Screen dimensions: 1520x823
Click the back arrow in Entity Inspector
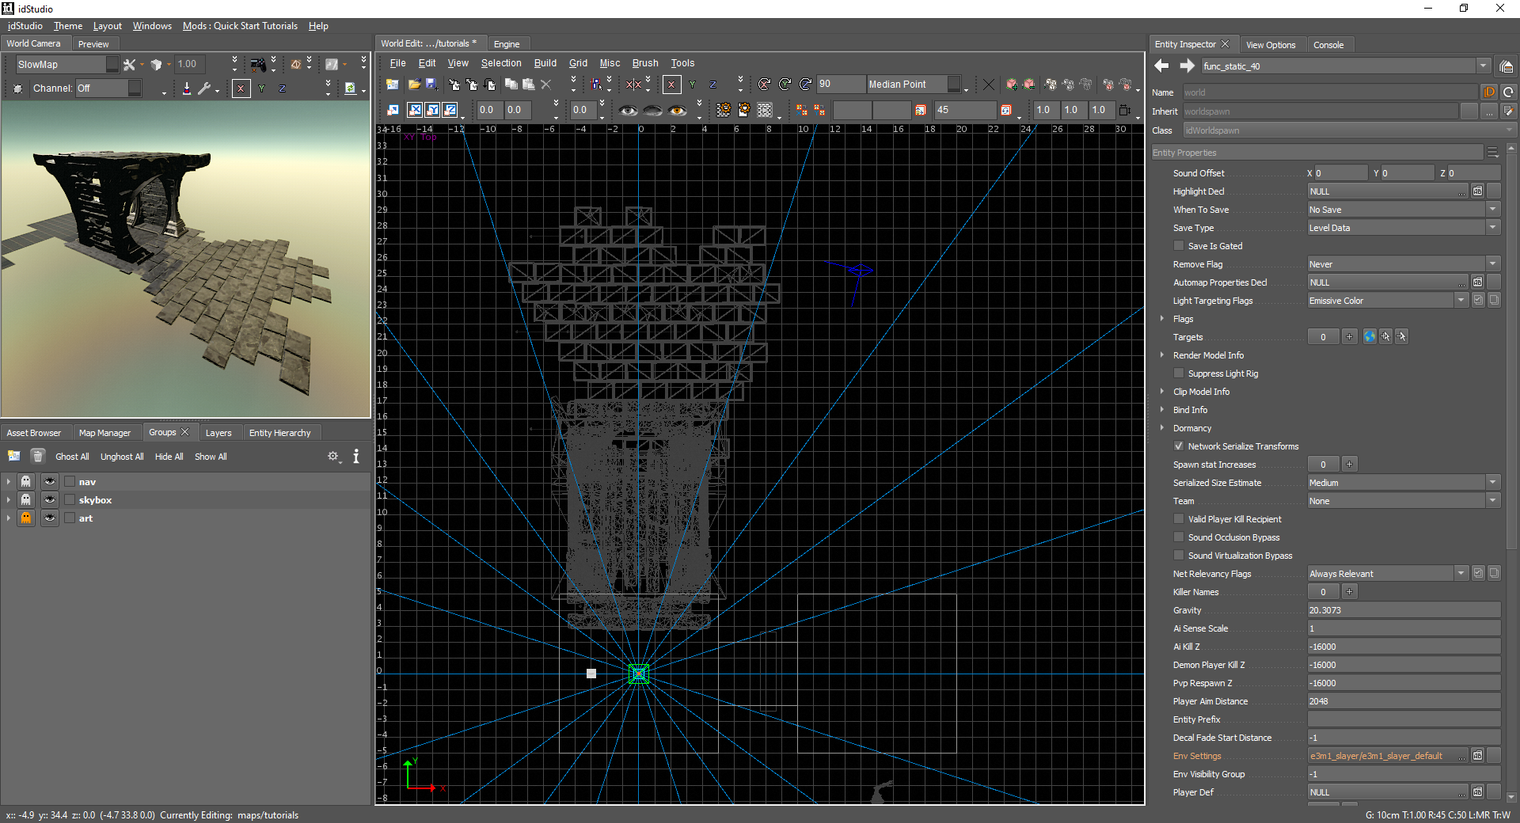[1161, 66]
